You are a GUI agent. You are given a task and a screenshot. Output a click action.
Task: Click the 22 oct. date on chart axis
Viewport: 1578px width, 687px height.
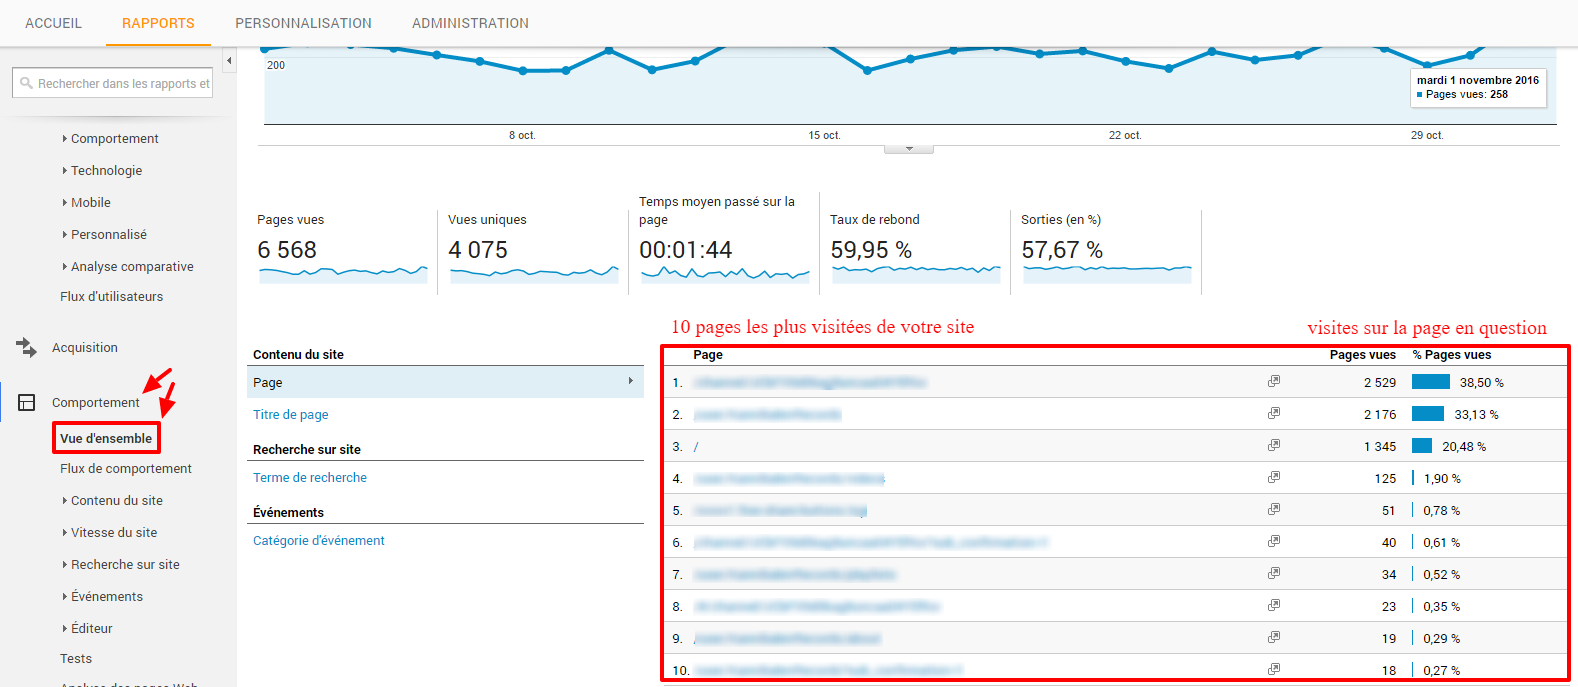1125,135
